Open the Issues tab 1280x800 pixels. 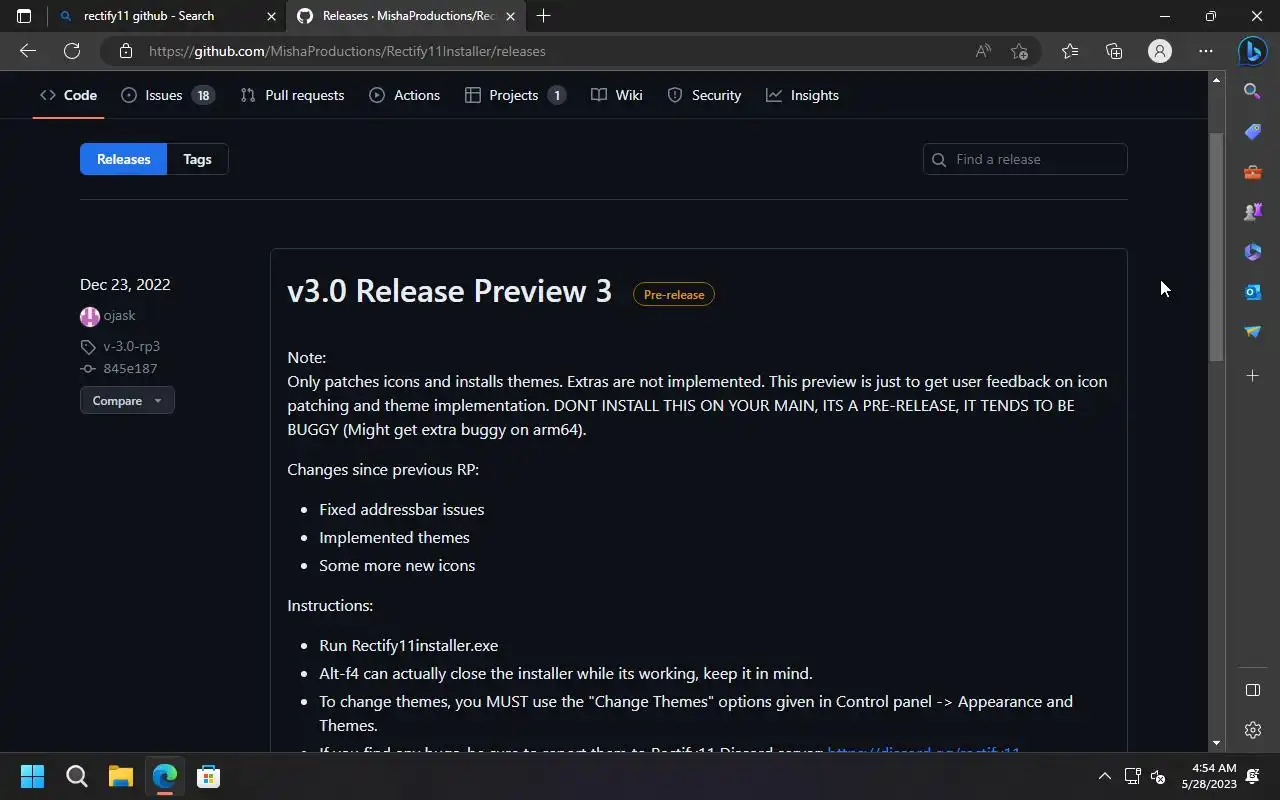click(168, 95)
